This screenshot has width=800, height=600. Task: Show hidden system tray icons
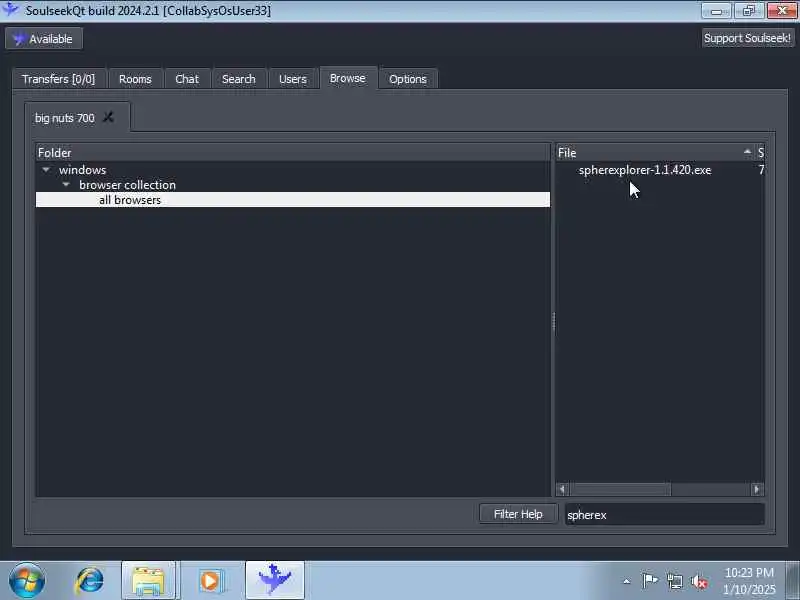coord(627,581)
